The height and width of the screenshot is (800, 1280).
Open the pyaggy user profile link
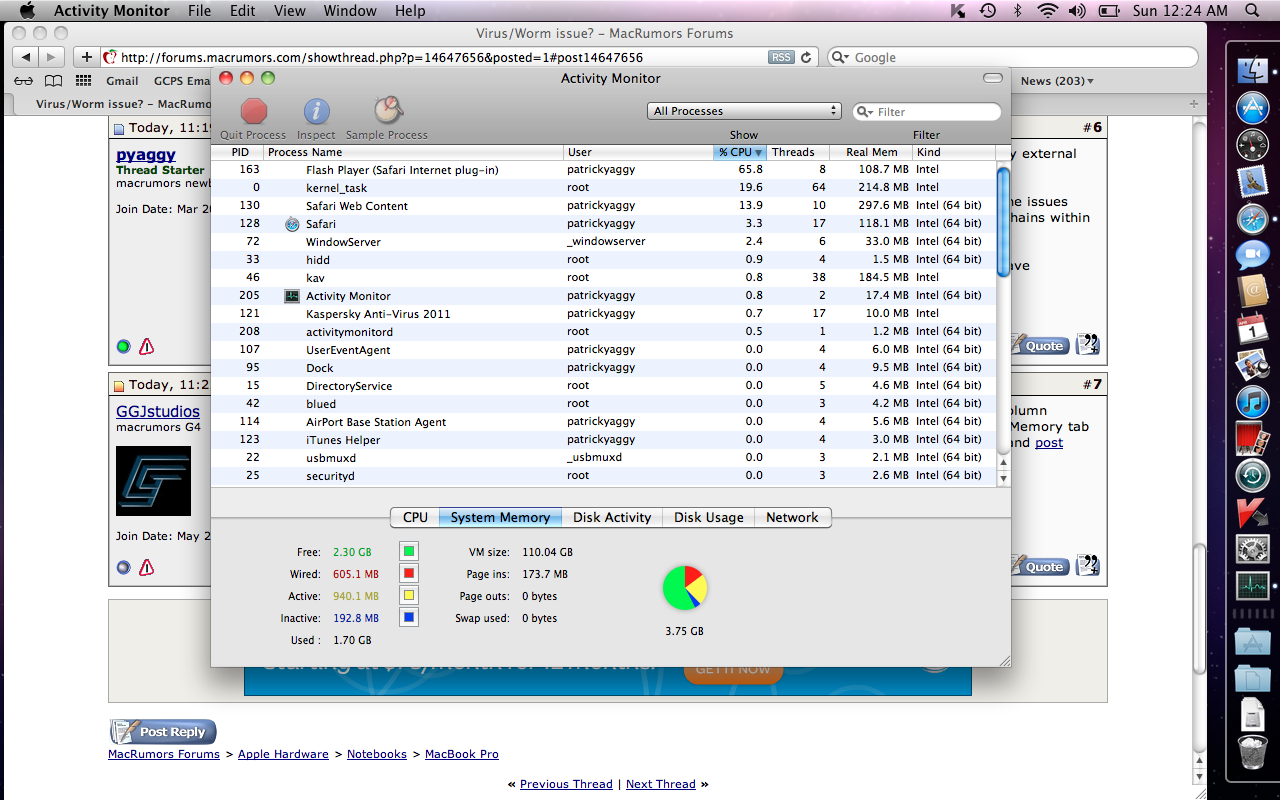tap(146, 155)
